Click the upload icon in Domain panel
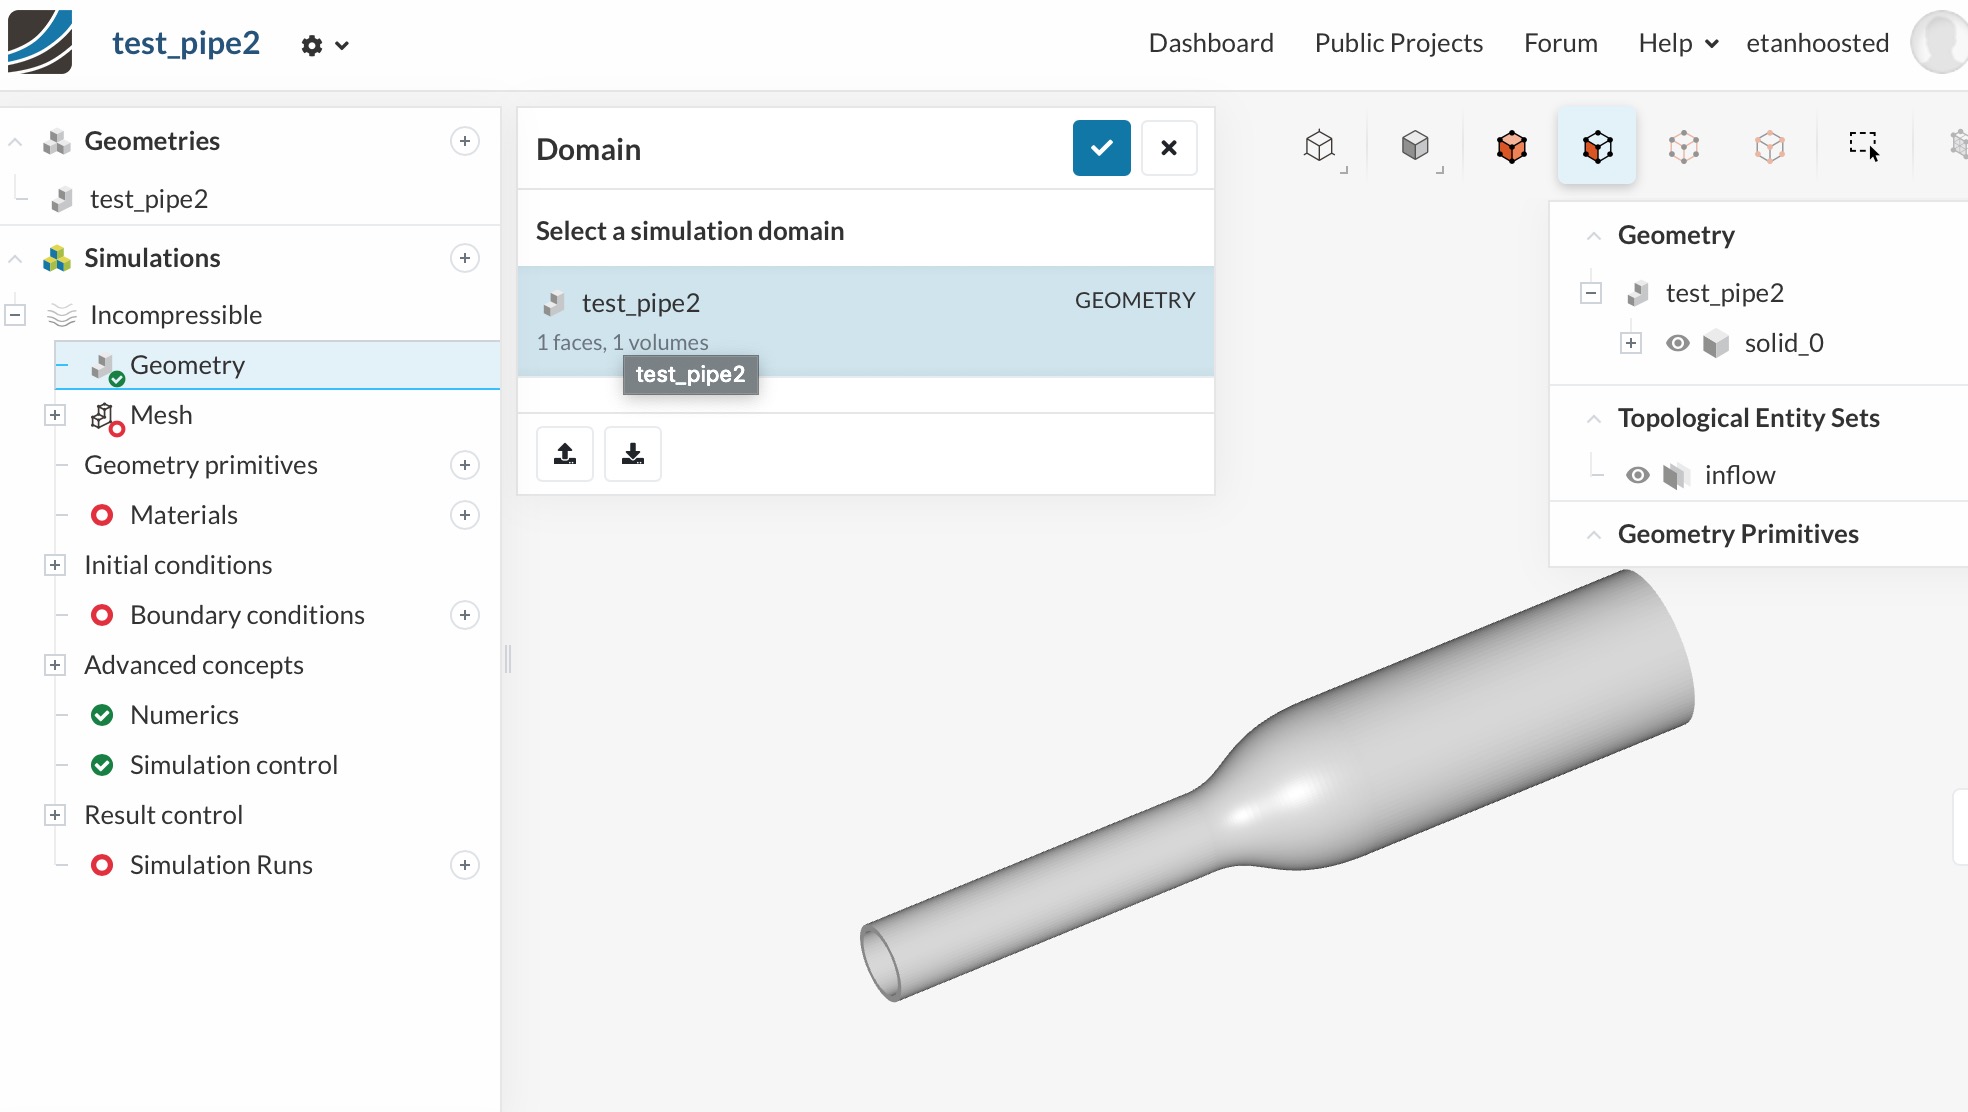 point(565,454)
